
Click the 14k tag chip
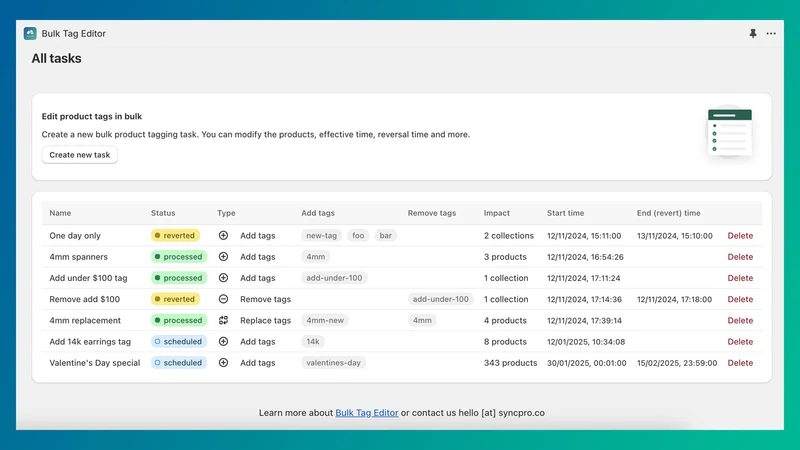click(313, 341)
